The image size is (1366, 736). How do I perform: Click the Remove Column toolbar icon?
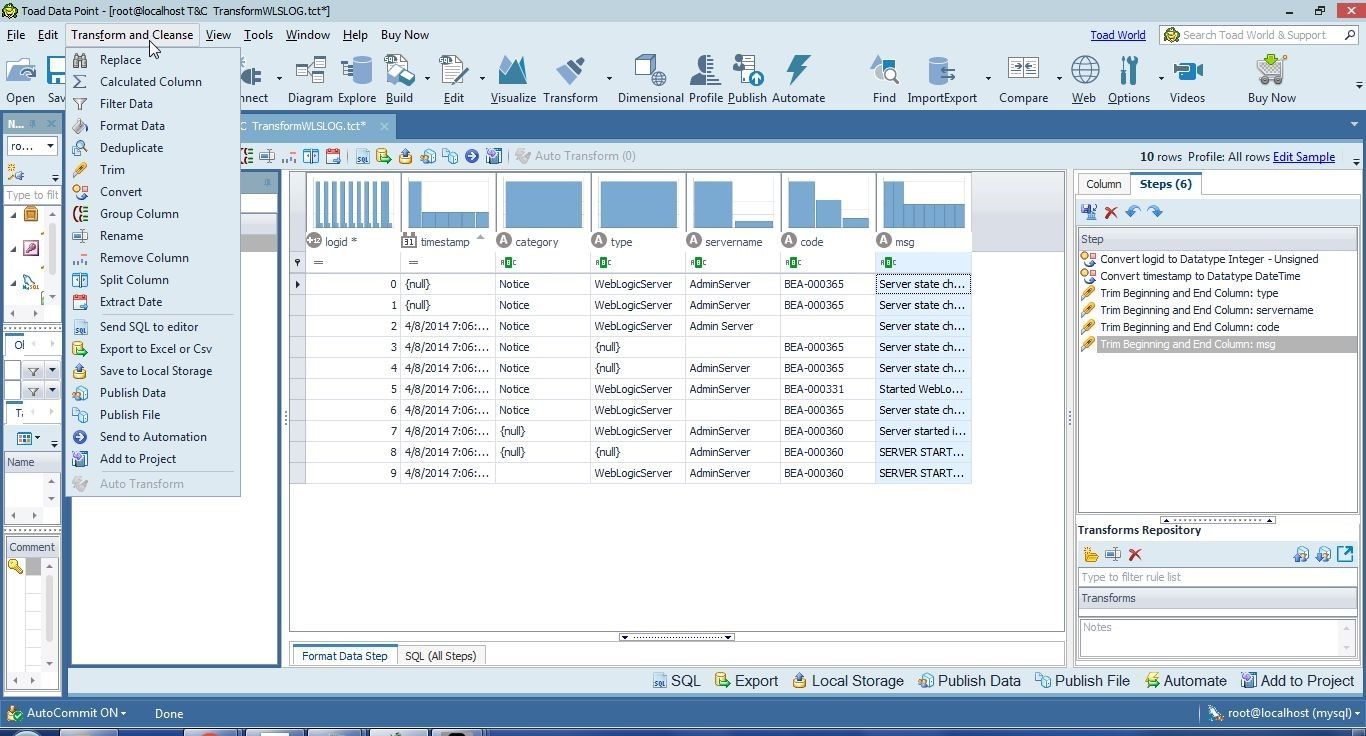[289, 156]
